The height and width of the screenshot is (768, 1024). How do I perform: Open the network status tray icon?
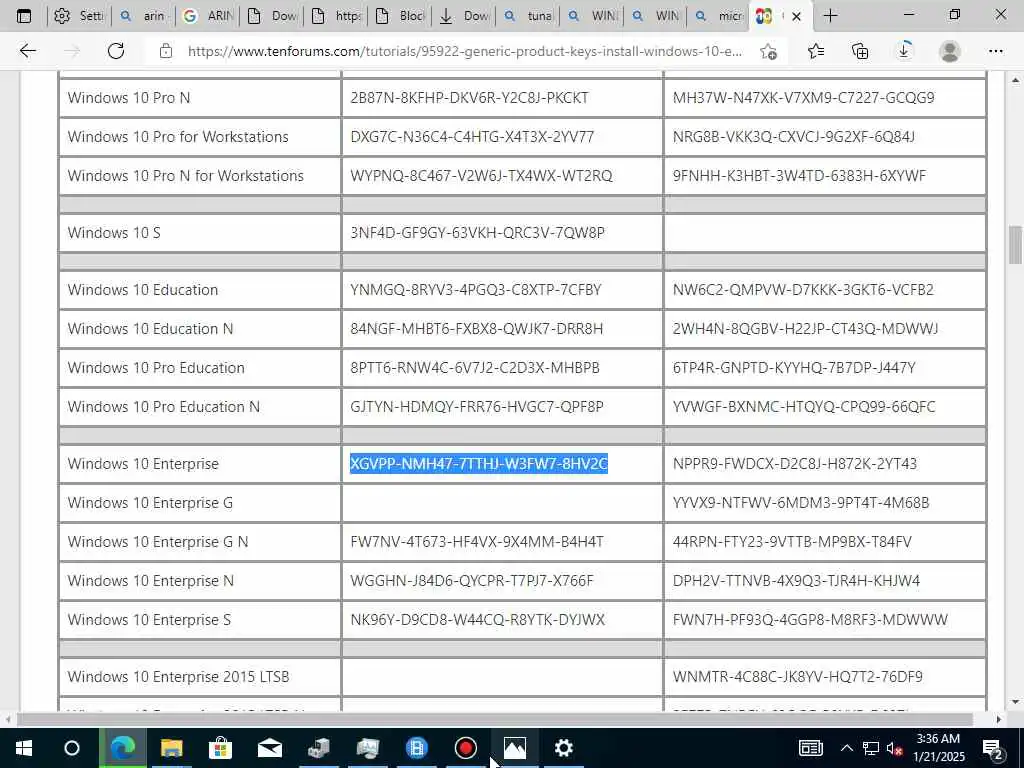click(x=870, y=748)
